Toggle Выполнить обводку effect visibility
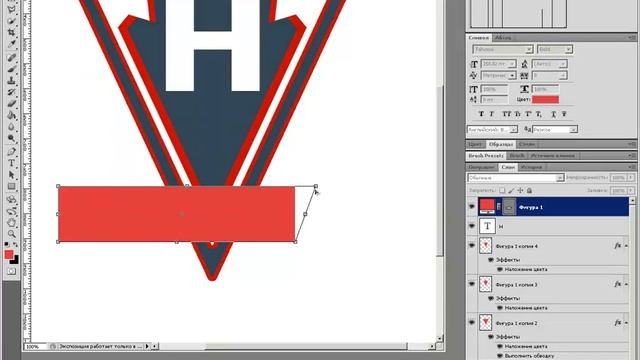Image resolution: width=640 pixels, height=360 pixels. (x=500, y=356)
